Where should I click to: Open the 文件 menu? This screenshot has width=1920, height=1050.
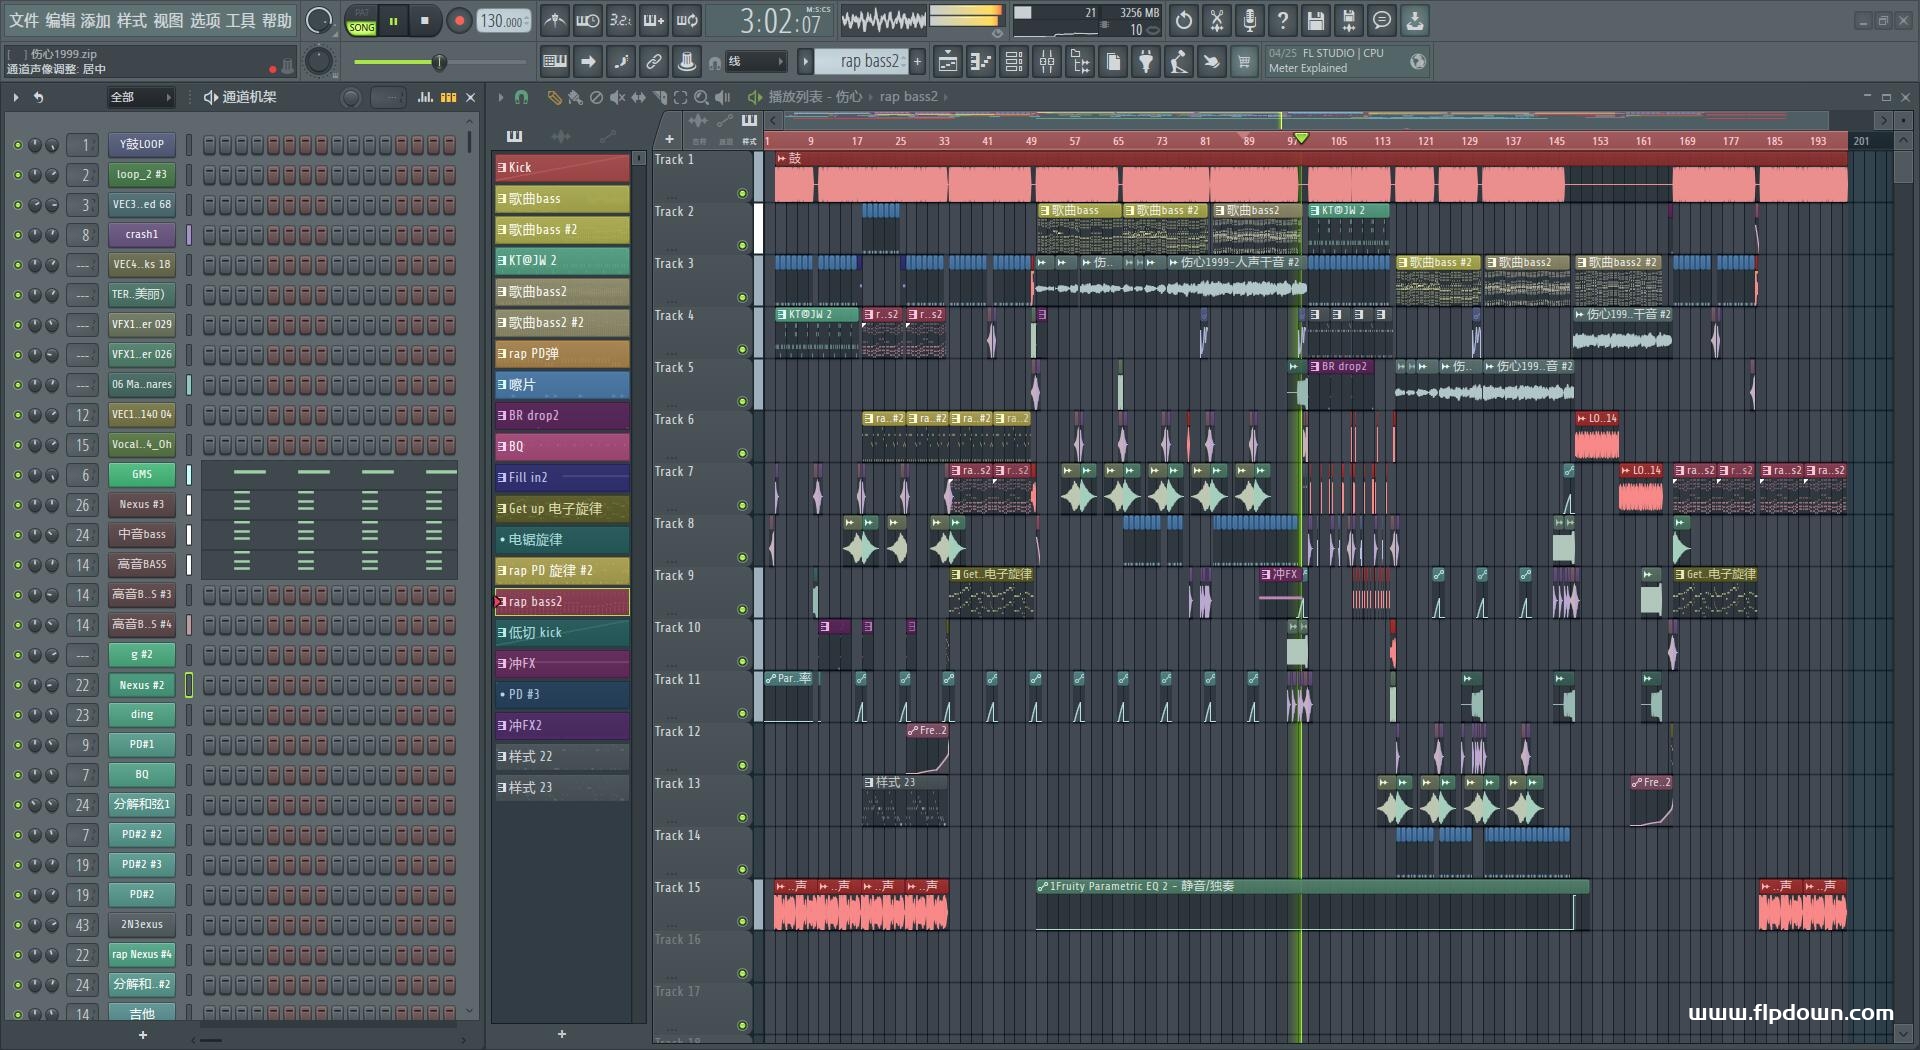[x=23, y=20]
